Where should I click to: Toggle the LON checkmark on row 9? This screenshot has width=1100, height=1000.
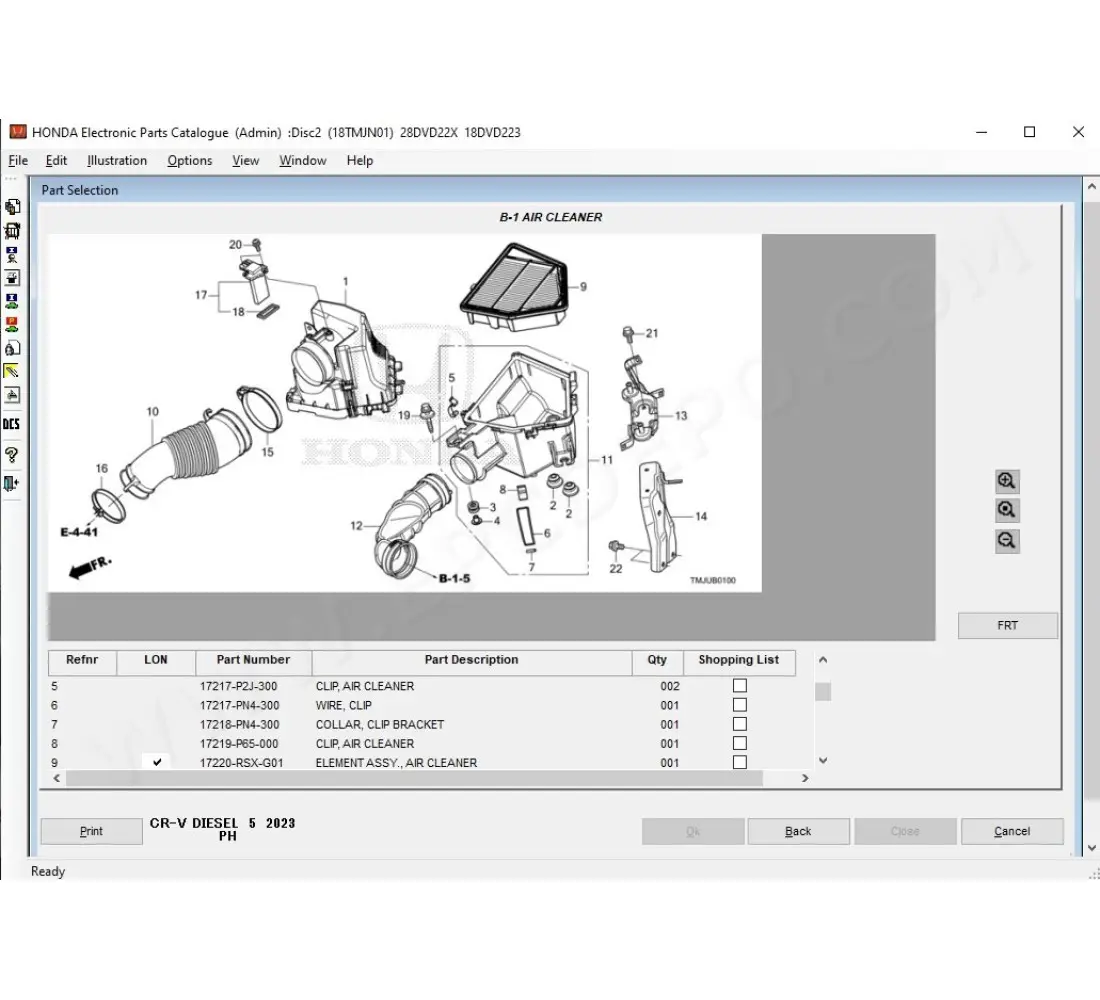point(156,762)
